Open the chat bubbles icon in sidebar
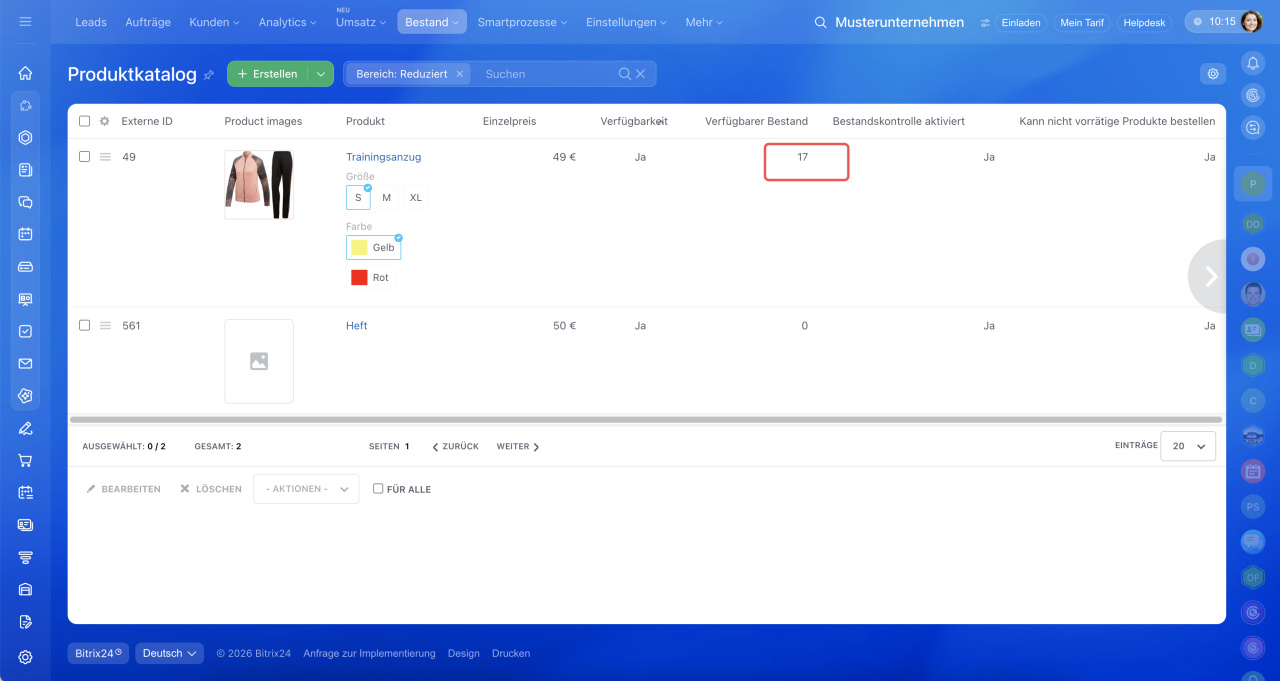The width and height of the screenshot is (1280, 681). [25, 202]
